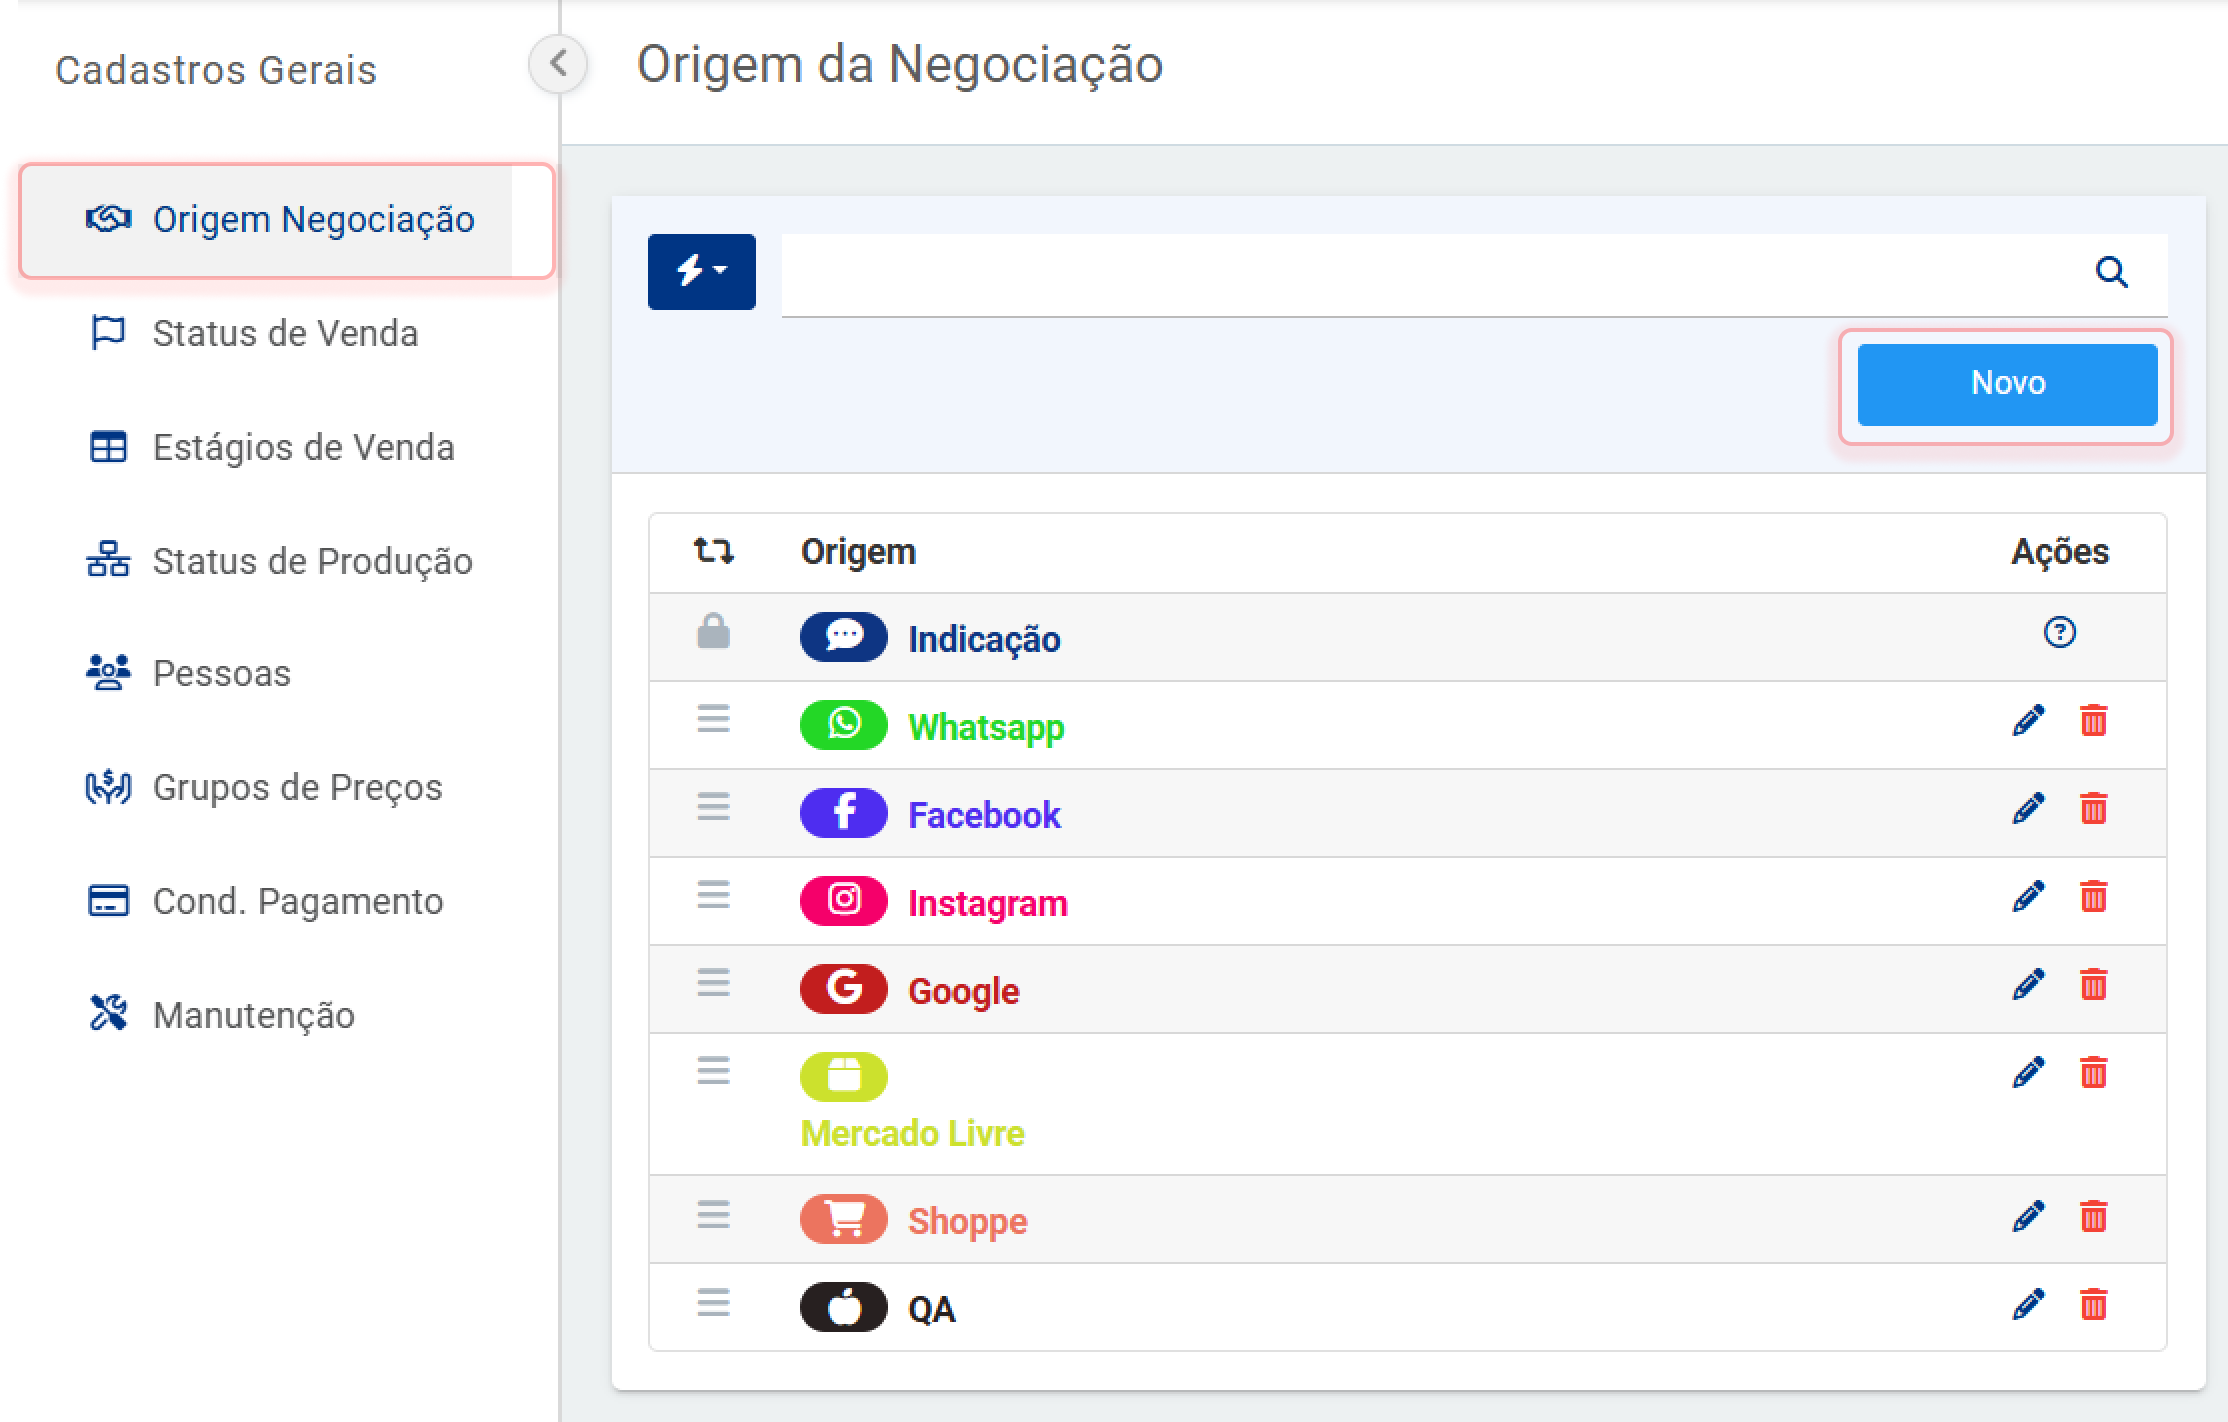Click the Novo button
Image resolution: width=2228 pixels, height=1422 pixels.
[2006, 384]
